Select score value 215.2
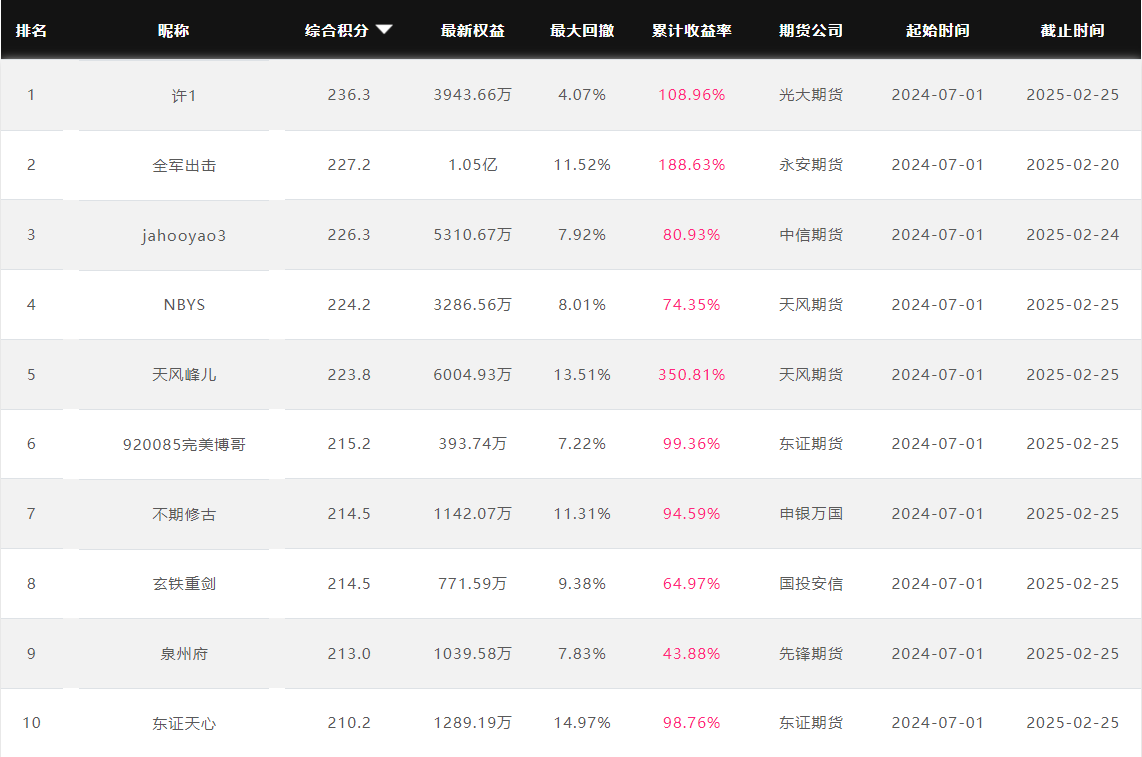 (349, 444)
